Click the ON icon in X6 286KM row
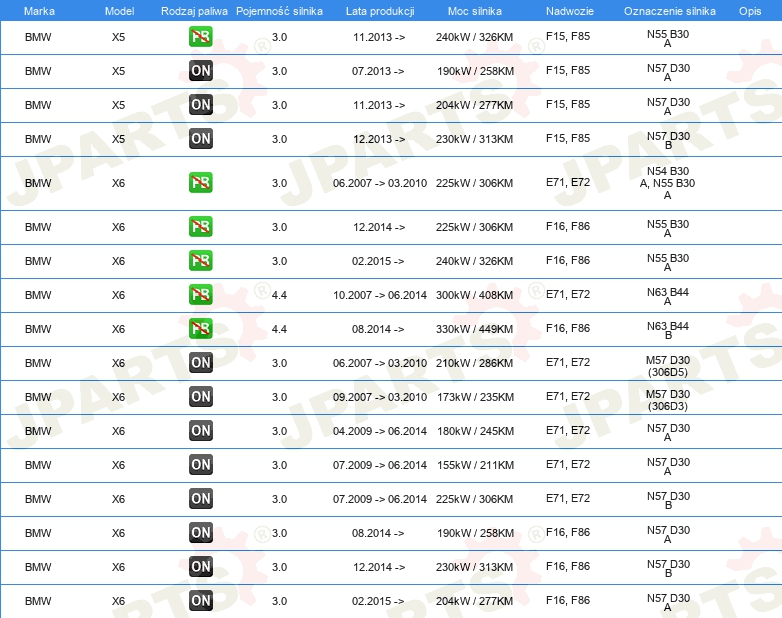The height and width of the screenshot is (618, 782). click(200, 362)
